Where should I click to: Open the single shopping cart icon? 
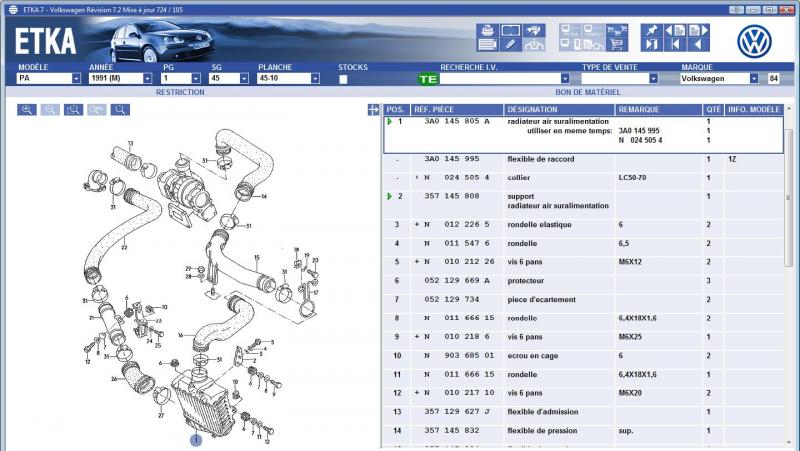[617, 45]
